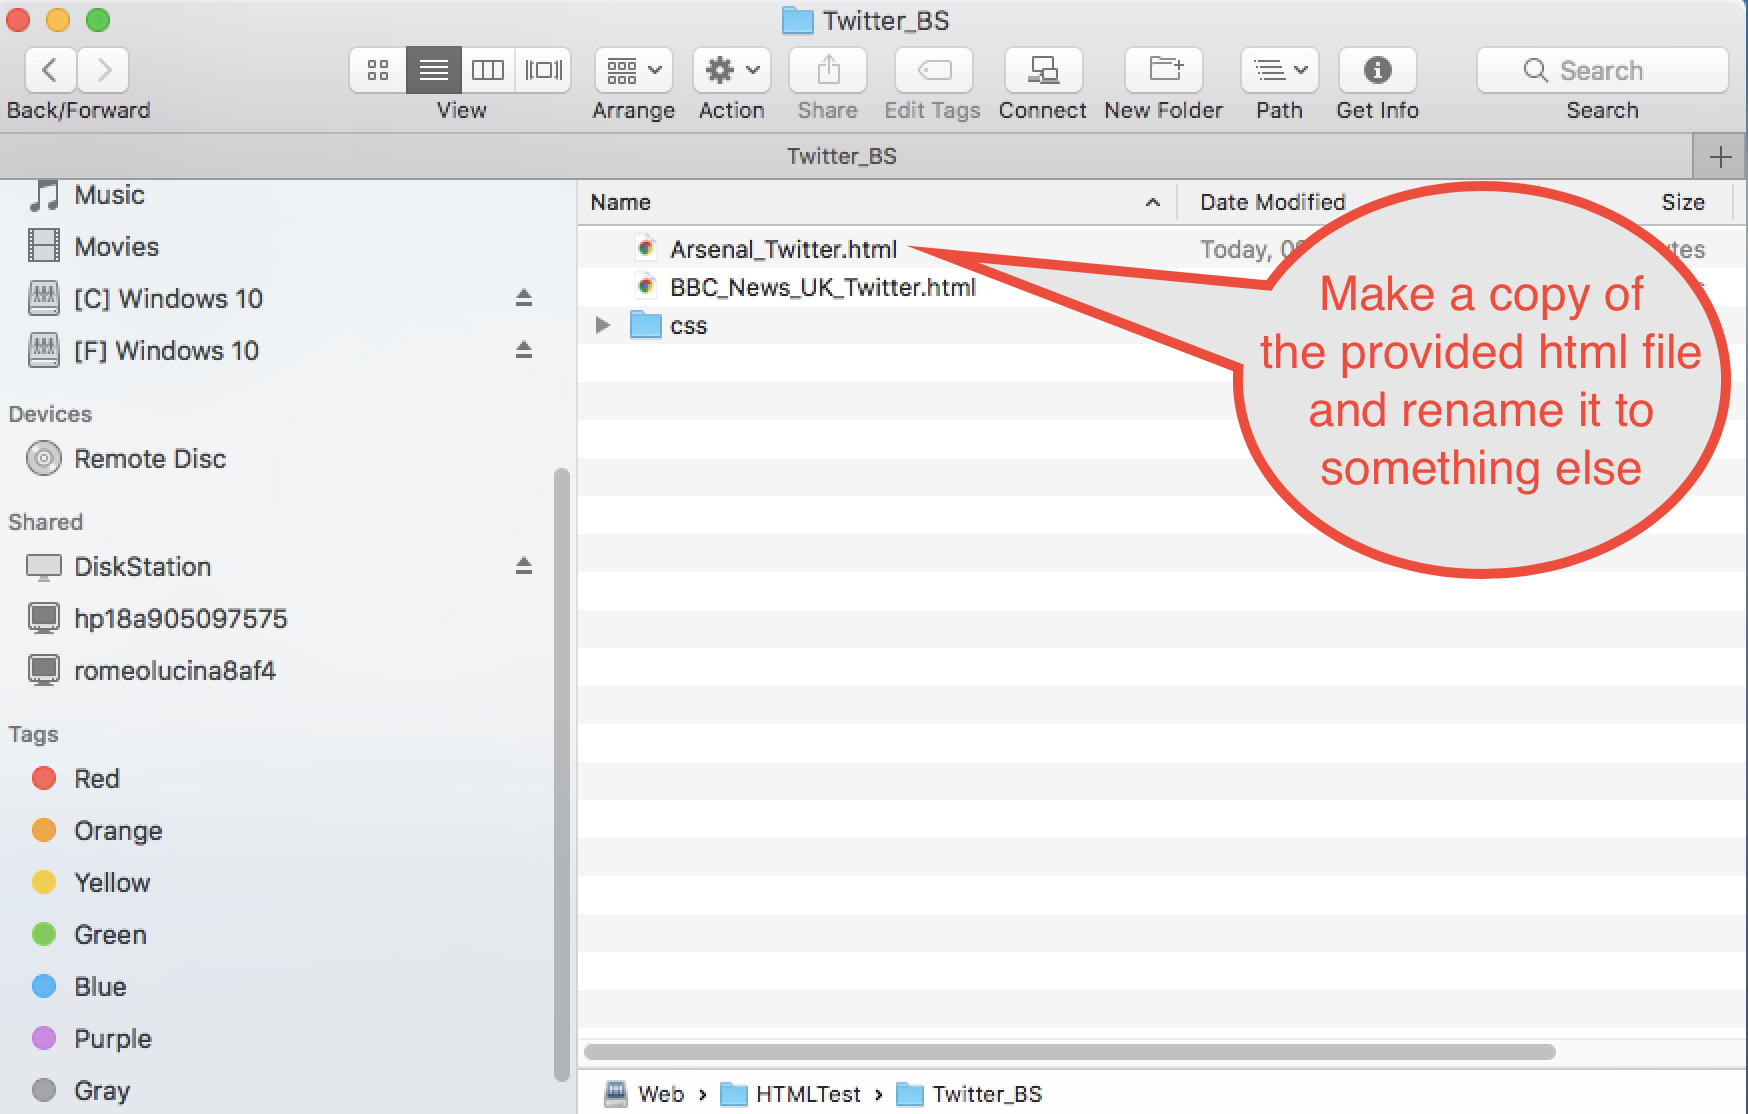The width and height of the screenshot is (1748, 1114).
Task: Click into the Search field
Action: click(x=1603, y=70)
